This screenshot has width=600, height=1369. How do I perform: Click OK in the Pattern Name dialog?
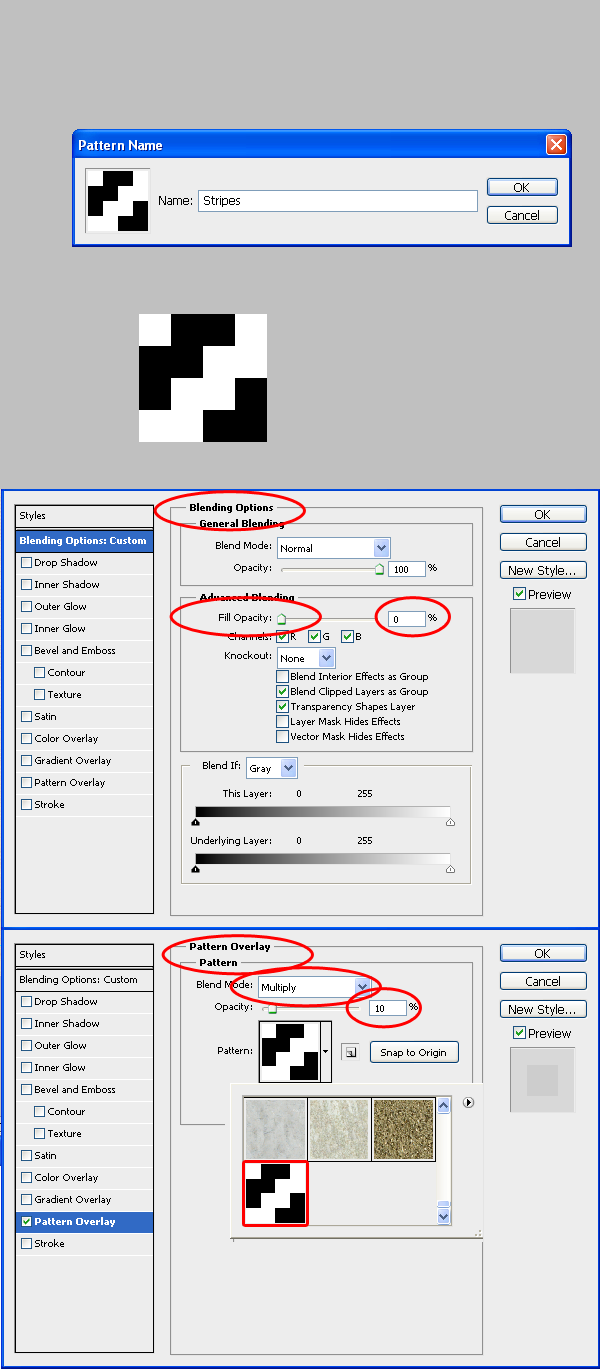pyautogui.click(x=521, y=187)
